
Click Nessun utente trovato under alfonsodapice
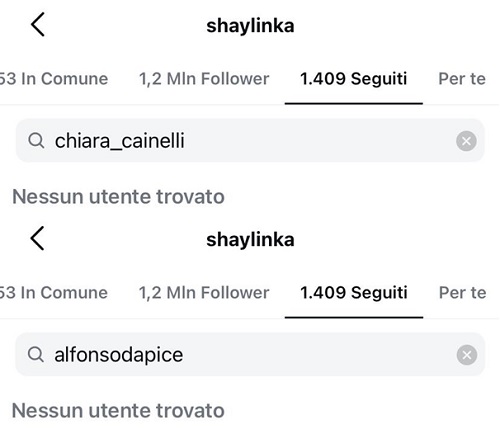pos(118,410)
